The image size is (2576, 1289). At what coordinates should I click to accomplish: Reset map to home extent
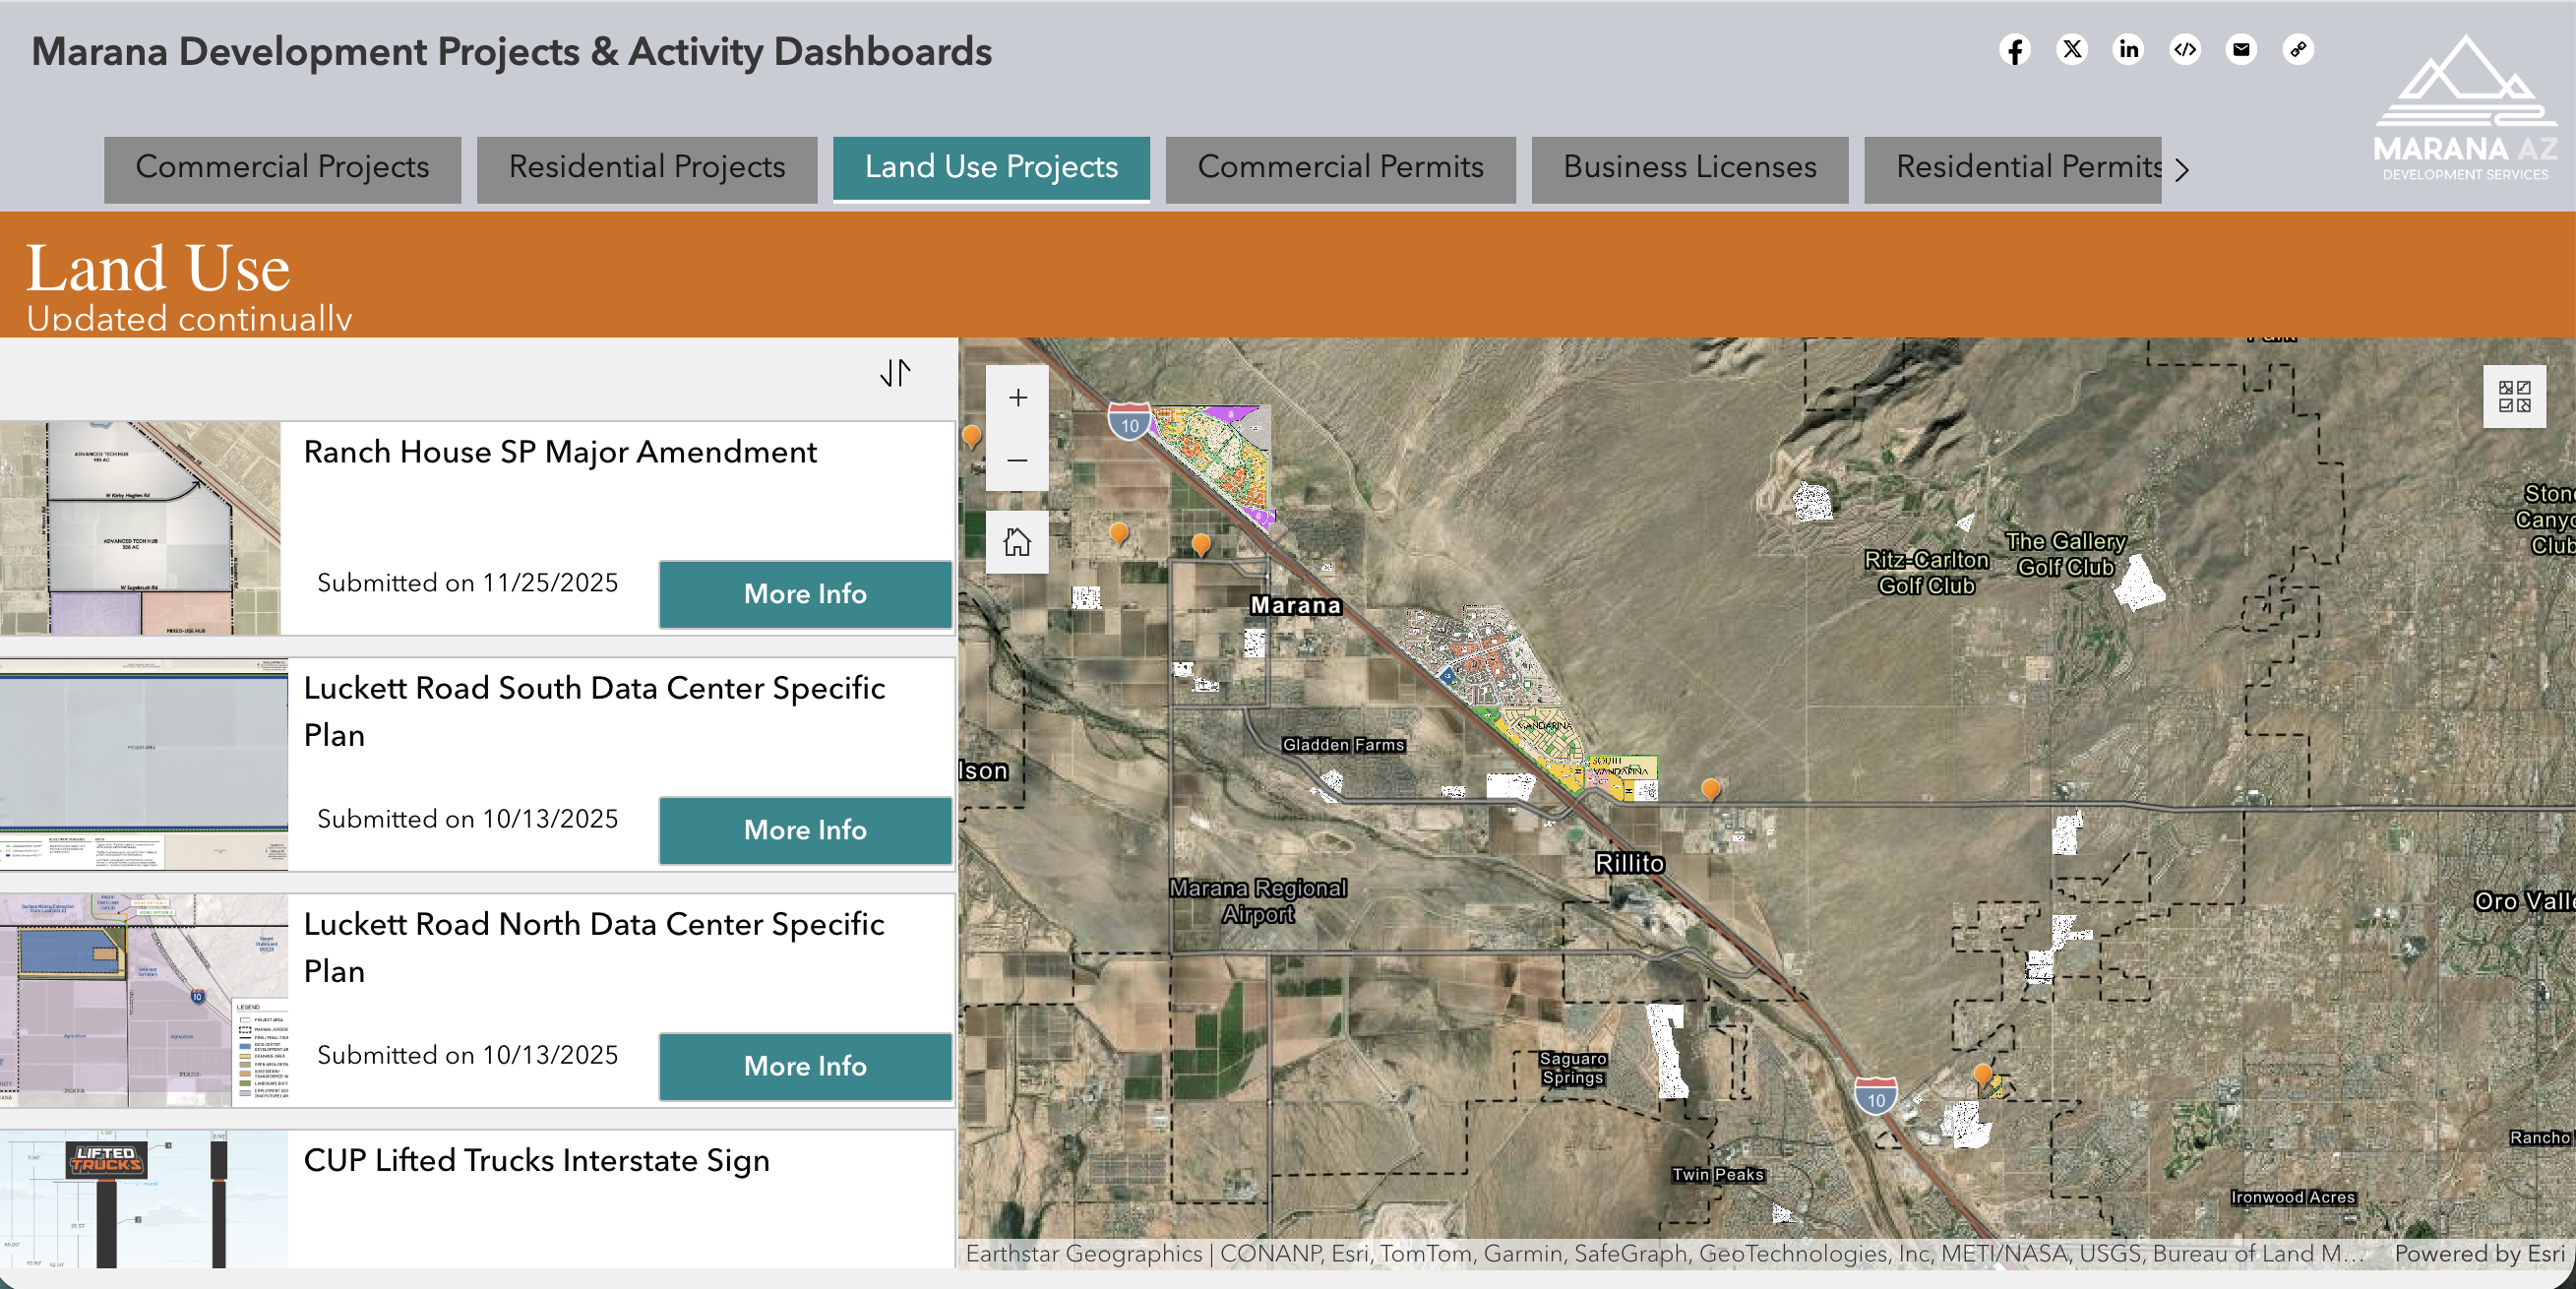tap(1017, 542)
